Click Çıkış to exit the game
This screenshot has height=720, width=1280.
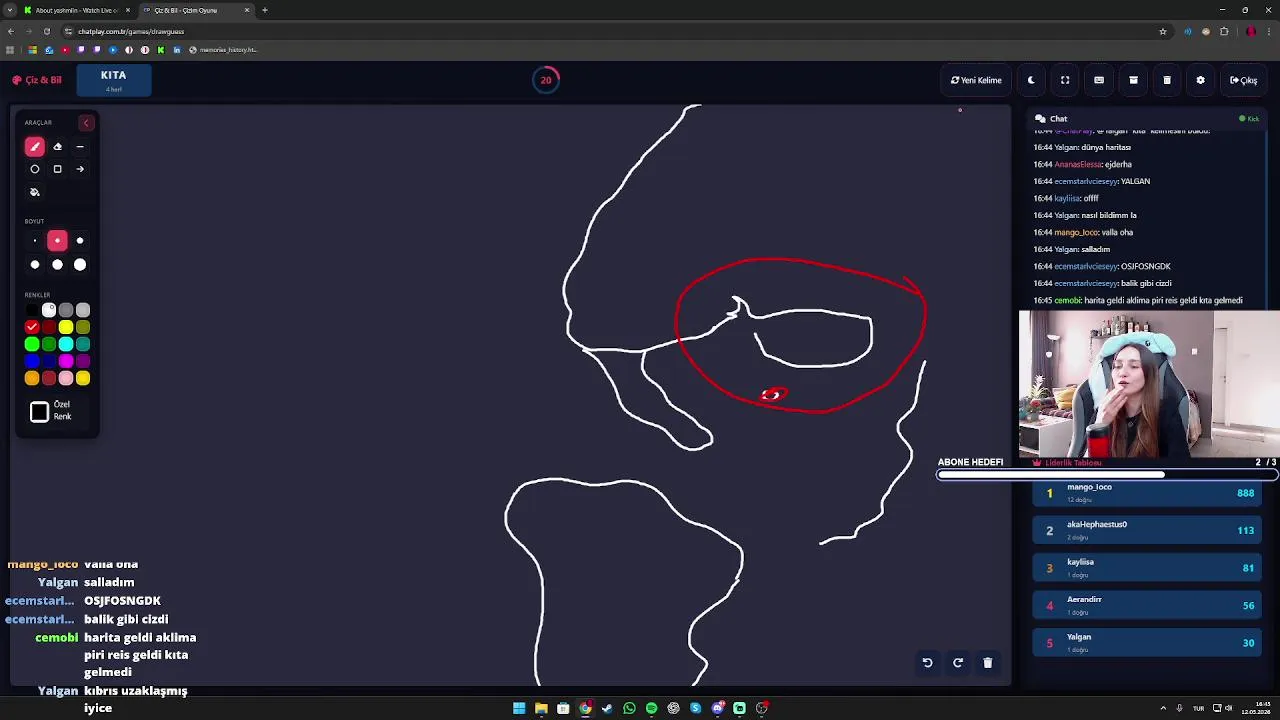tap(1244, 80)
